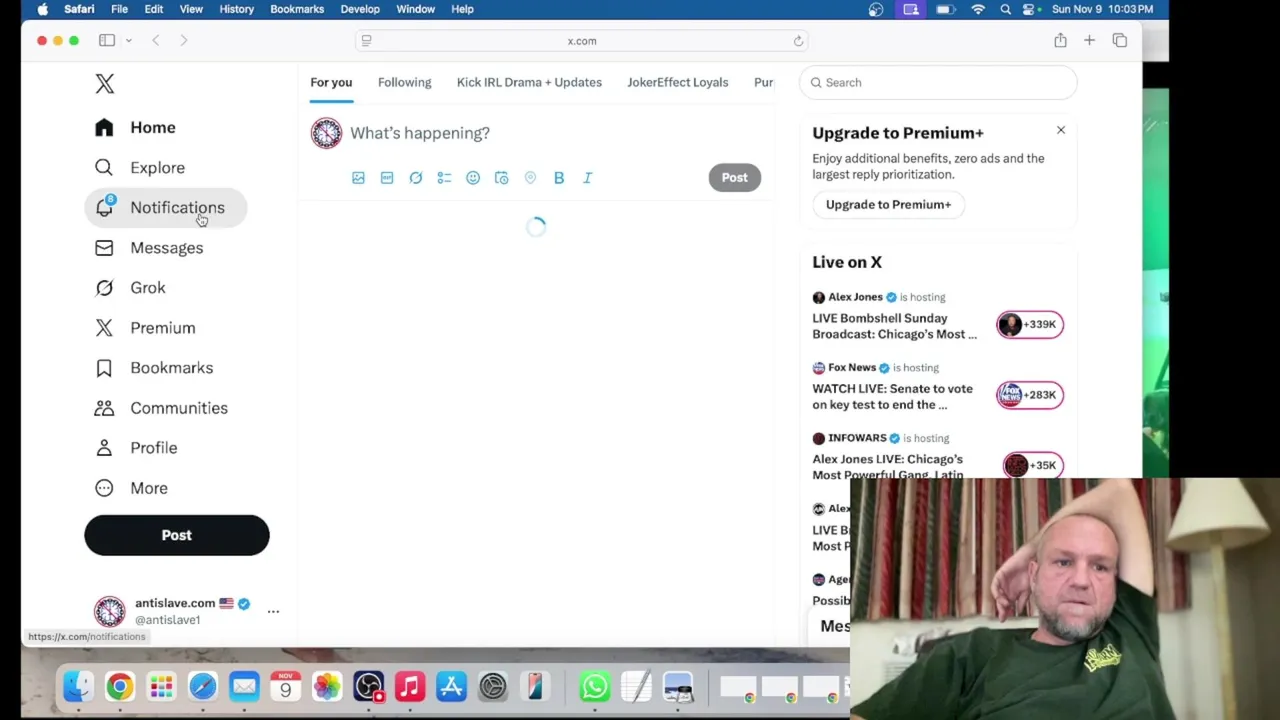Open Alex Jones LIVE Bombshell Sunday broadcast
Viewport: 1280px width, 720px height.
point(895,326)
